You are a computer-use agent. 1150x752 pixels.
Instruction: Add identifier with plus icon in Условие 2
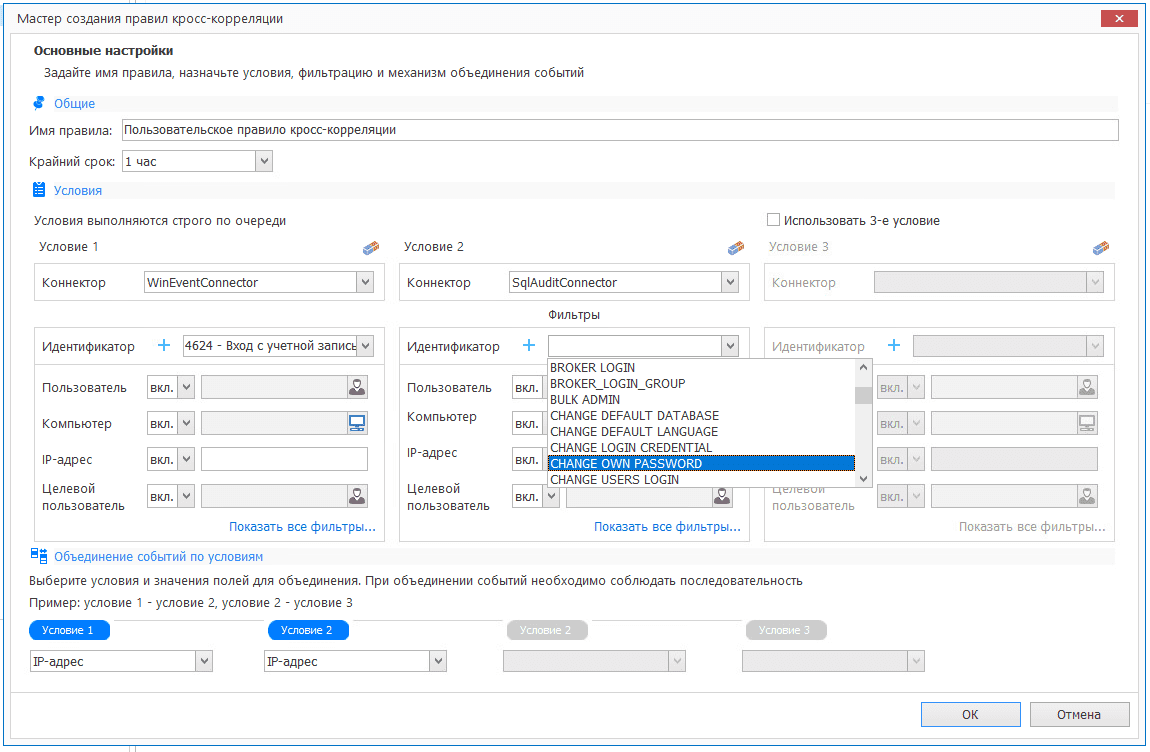529,346
